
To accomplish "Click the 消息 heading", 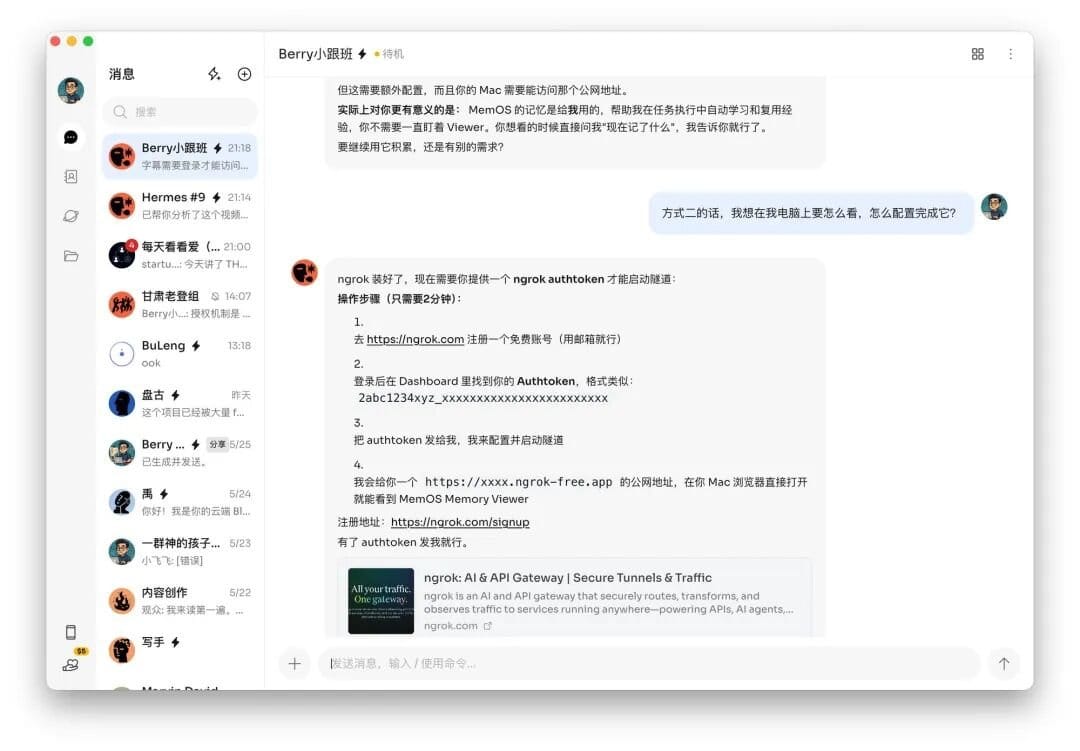I will pyautogui.click(x=121, y=74).
